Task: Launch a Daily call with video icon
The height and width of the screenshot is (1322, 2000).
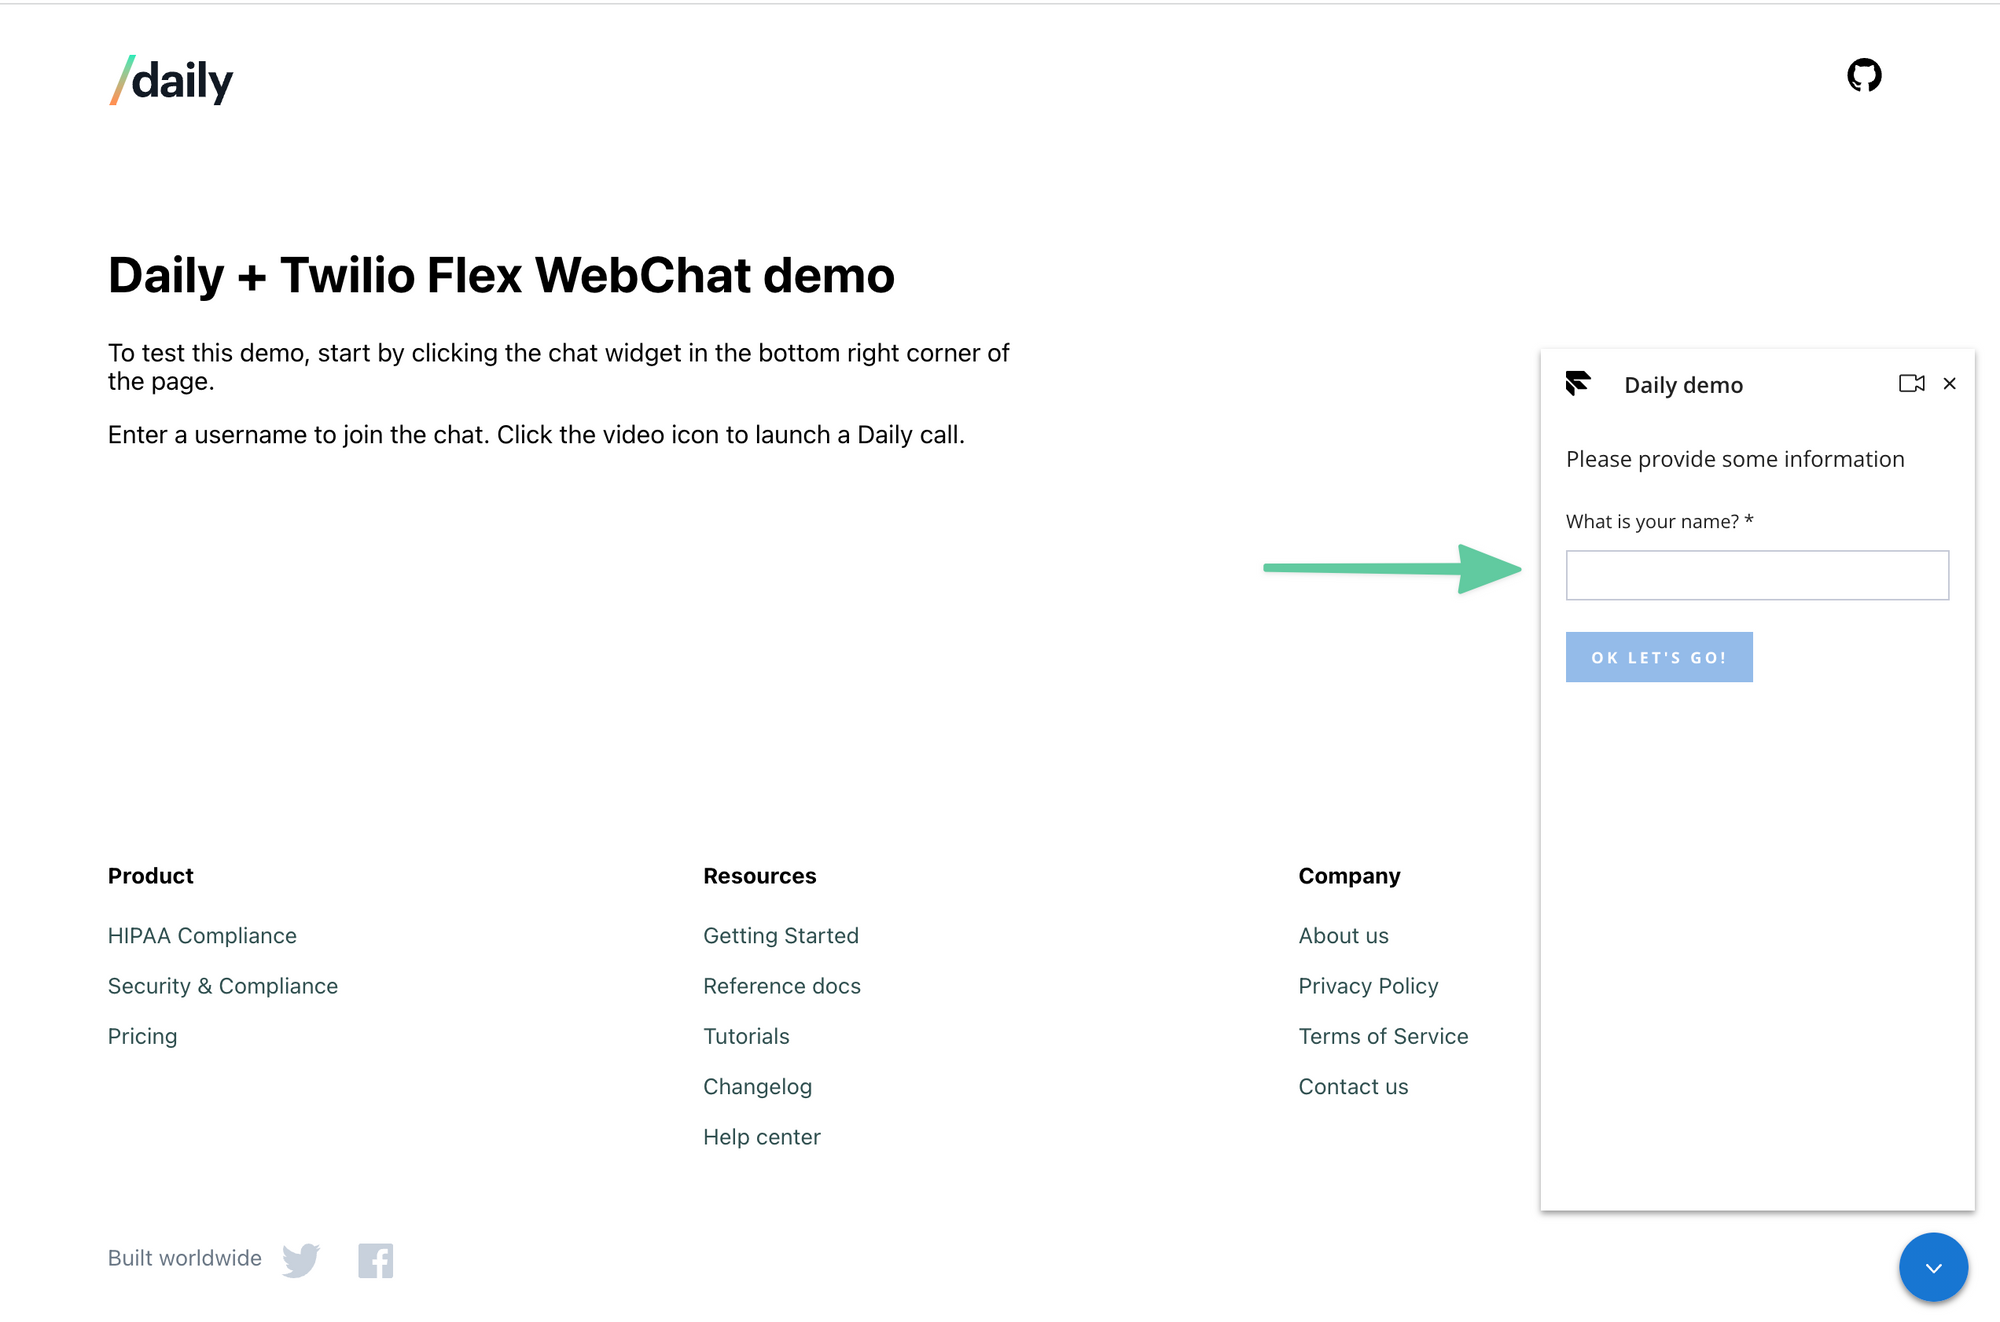Action: (x=1911, y=384)
